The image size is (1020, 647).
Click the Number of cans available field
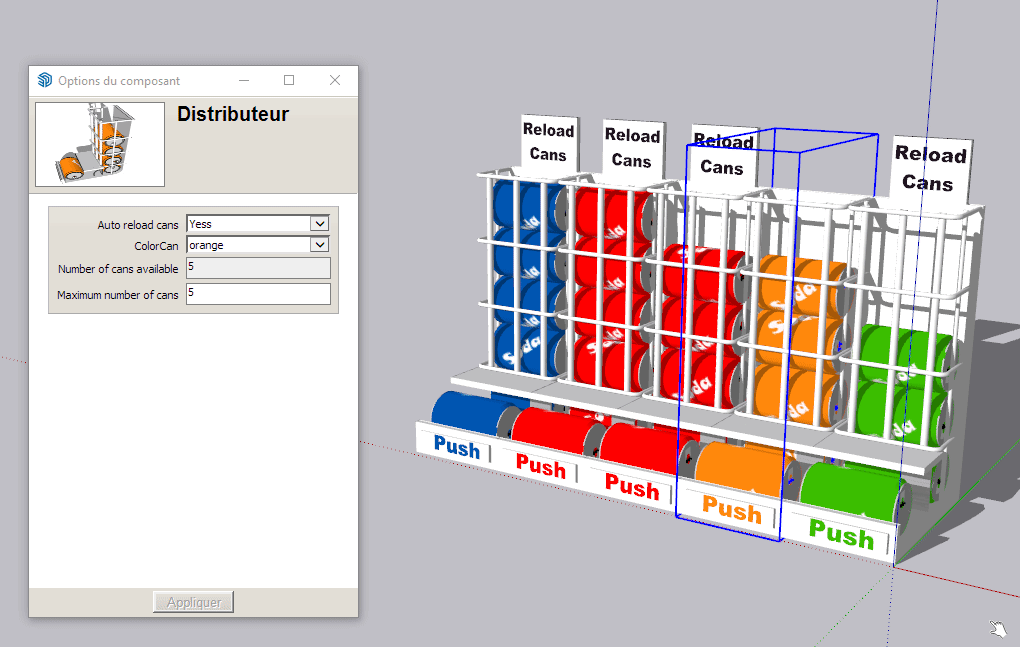pyautogui.click(x=258, y=268)
